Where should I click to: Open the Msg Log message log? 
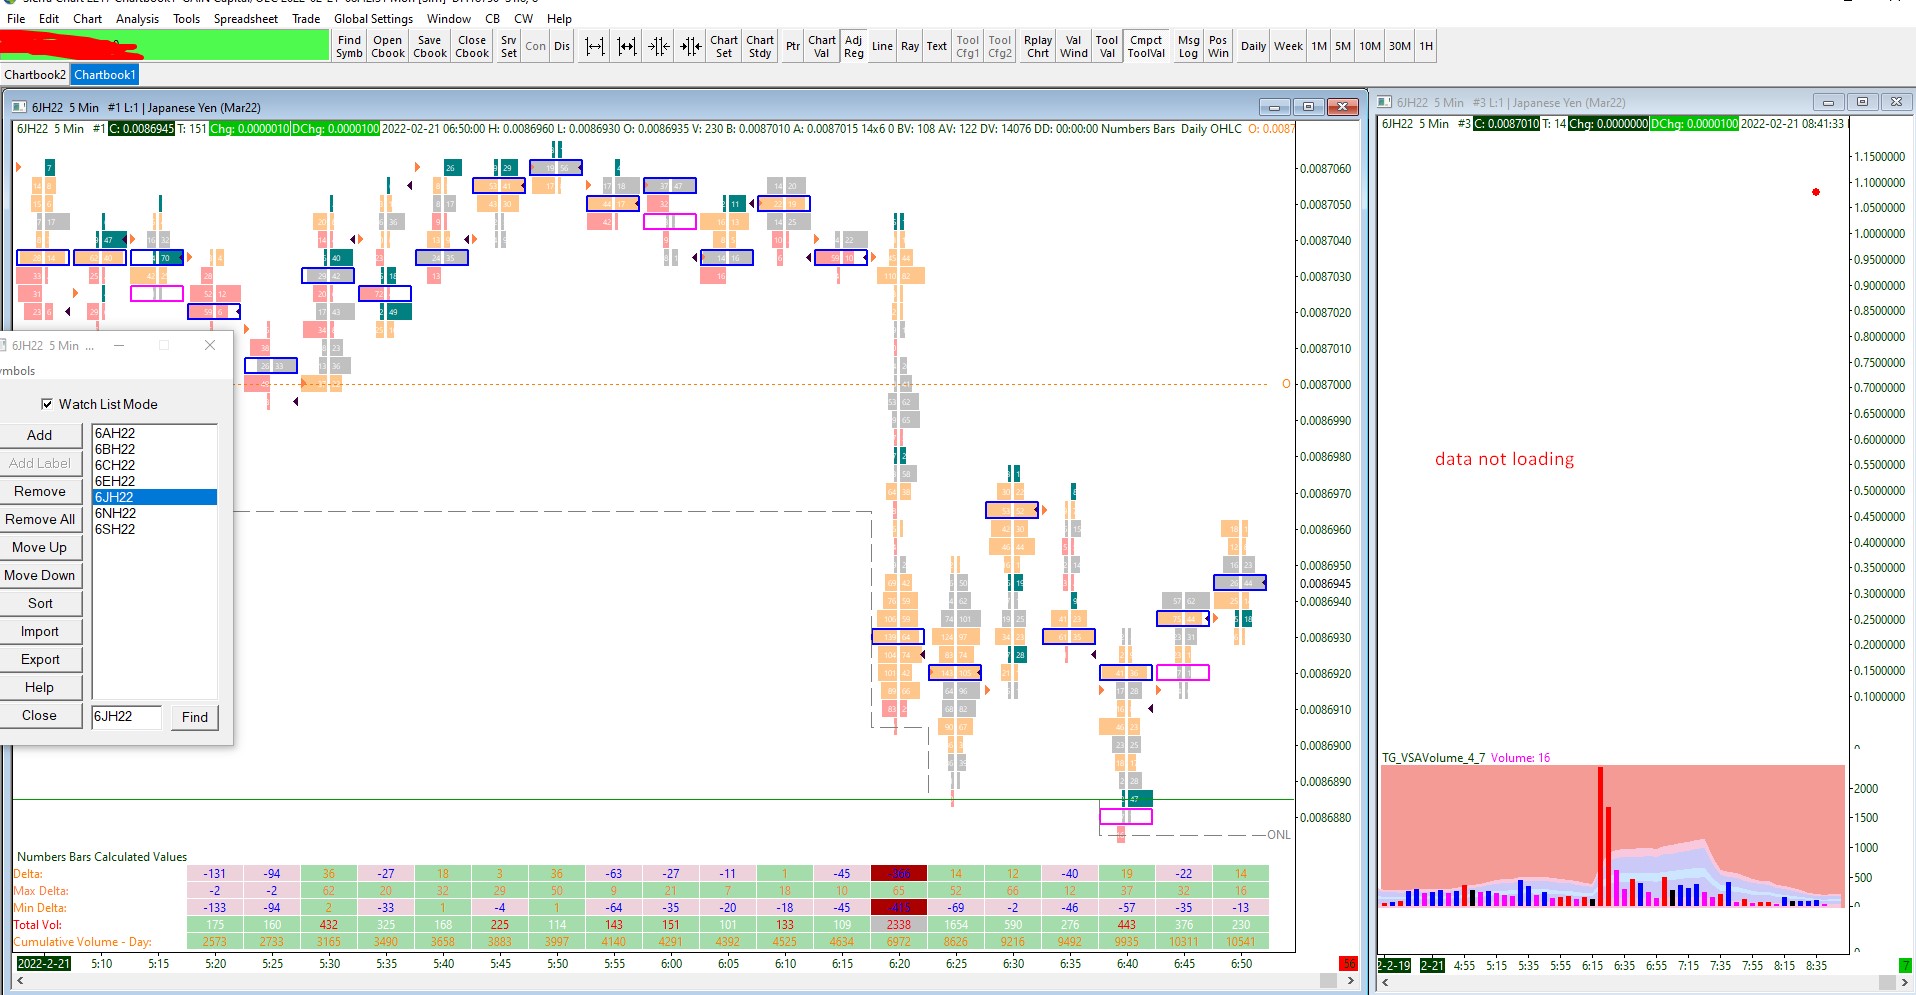click(1189, 46)
